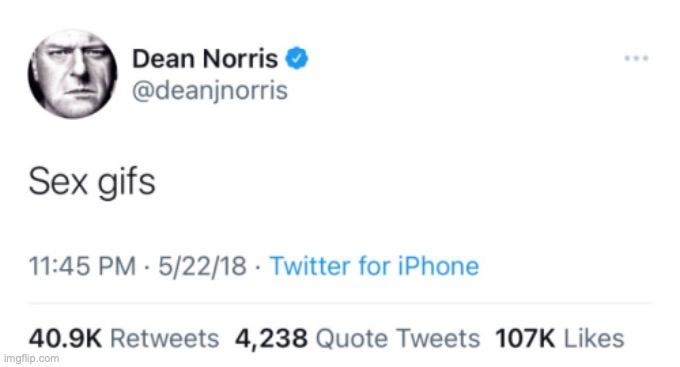The height and width of the screenshot is (367, 680).
Task: Open the @deanjnorris handle
Action: tap(210, 91)
